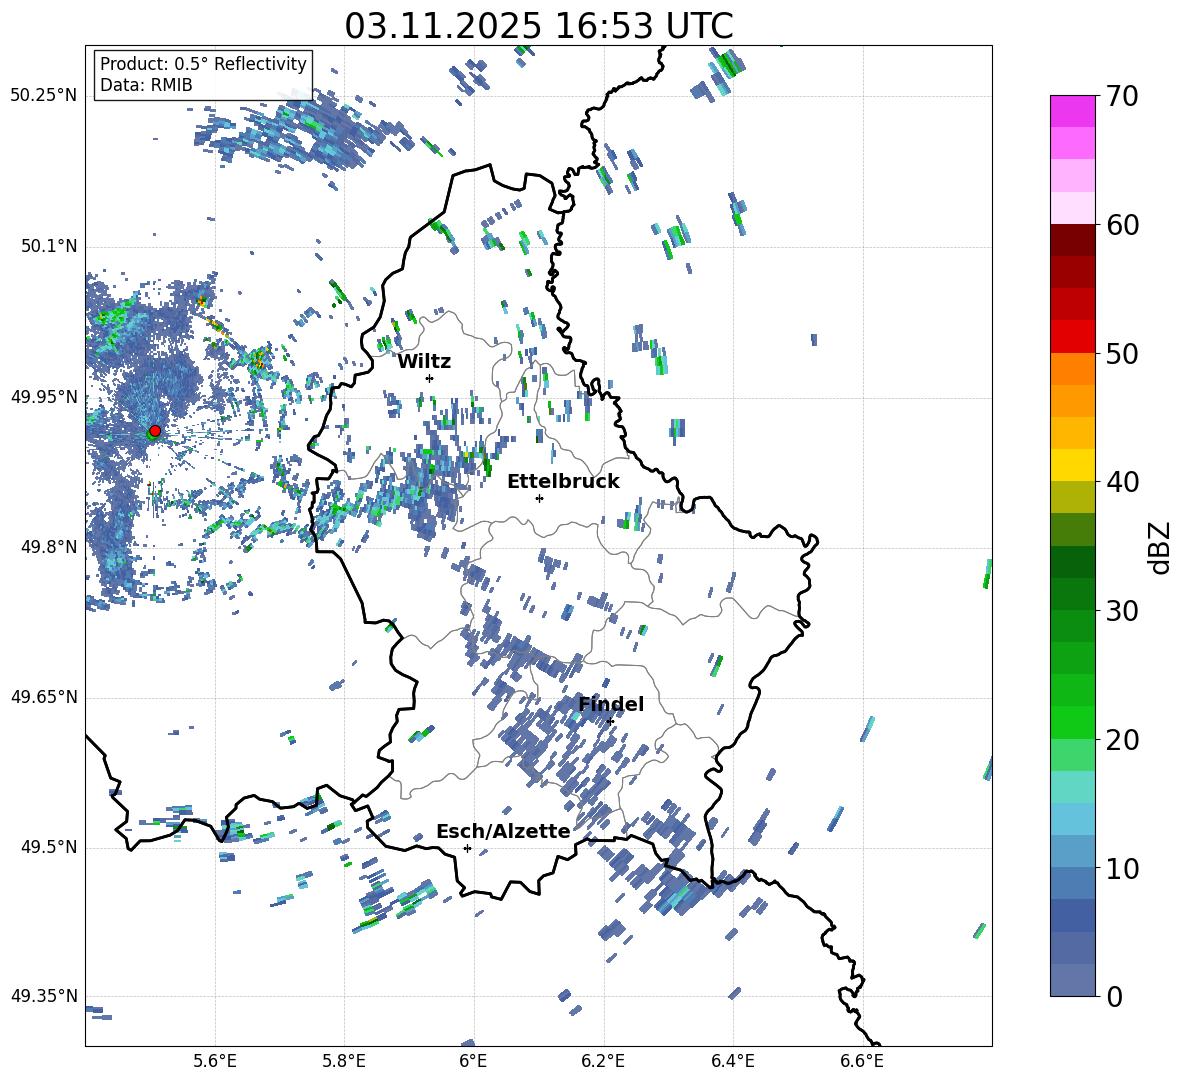Screen dimensions: 1184x1081
Task: Click the 50.25°N latitude tick label
Action: click(x=43, y=96)
